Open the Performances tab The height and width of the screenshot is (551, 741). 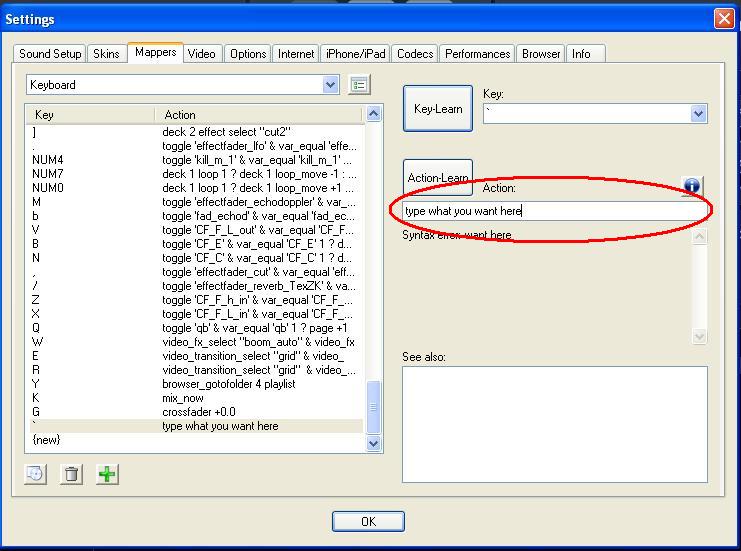[x=477, y=54]
